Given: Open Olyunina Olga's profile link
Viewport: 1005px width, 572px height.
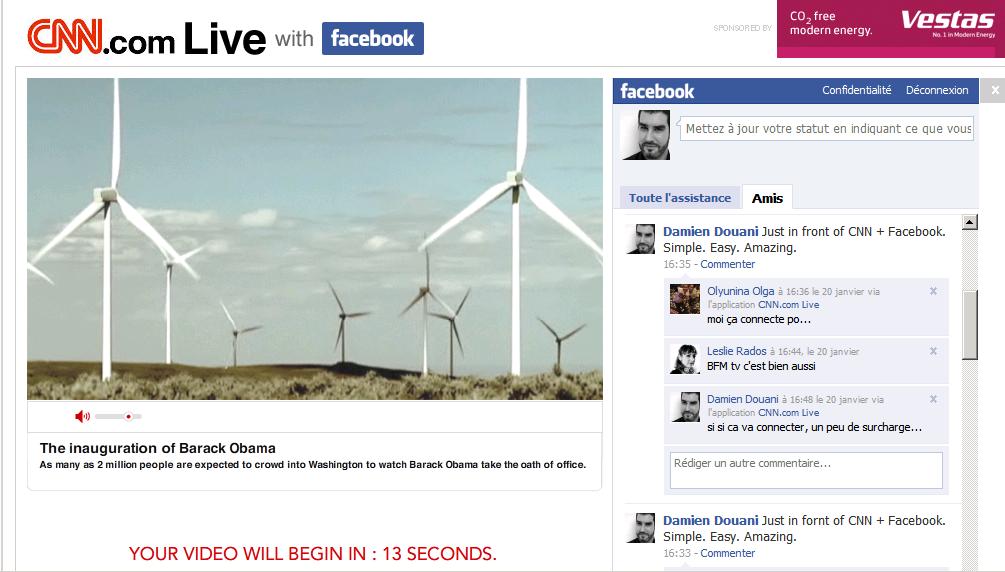Looking at the screenshot, I should (x=740, y=291).
